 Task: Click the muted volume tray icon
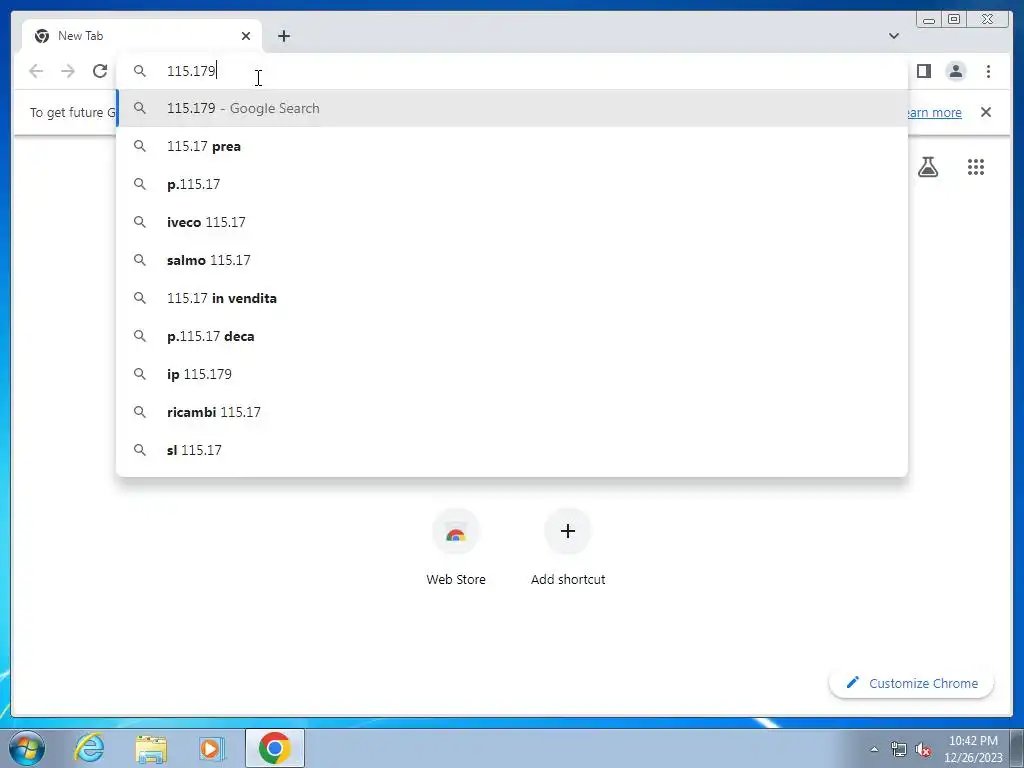pos(923,749)
